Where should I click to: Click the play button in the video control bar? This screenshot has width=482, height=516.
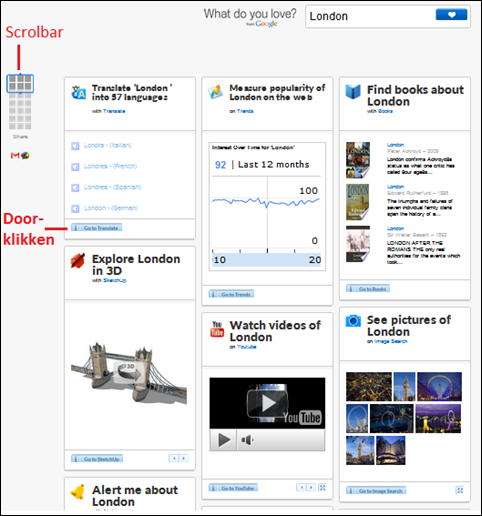(x=223, y=440)
